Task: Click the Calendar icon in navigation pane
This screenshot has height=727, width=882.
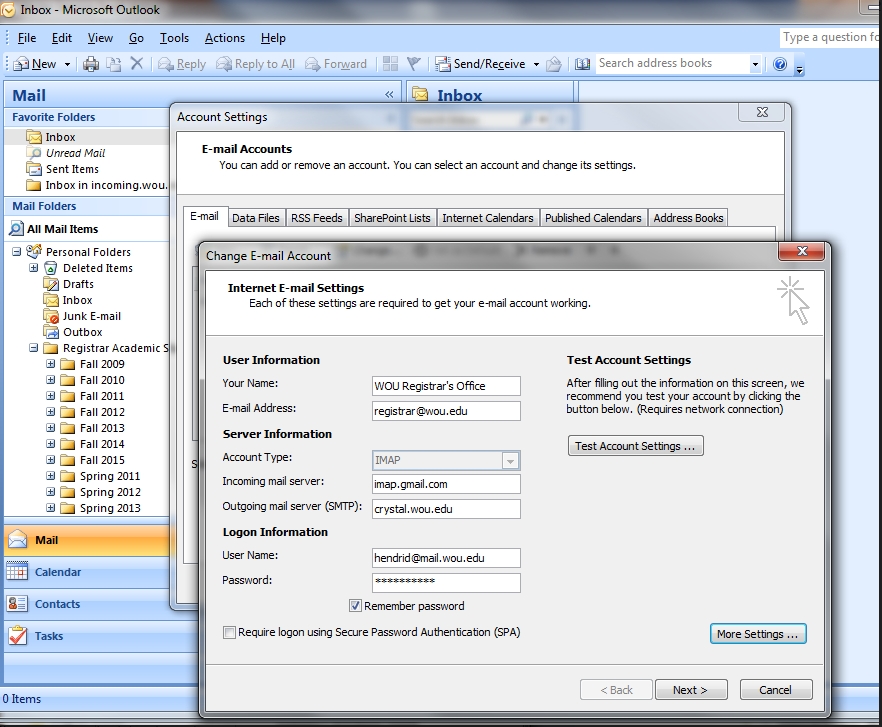Action: point(17,572)
